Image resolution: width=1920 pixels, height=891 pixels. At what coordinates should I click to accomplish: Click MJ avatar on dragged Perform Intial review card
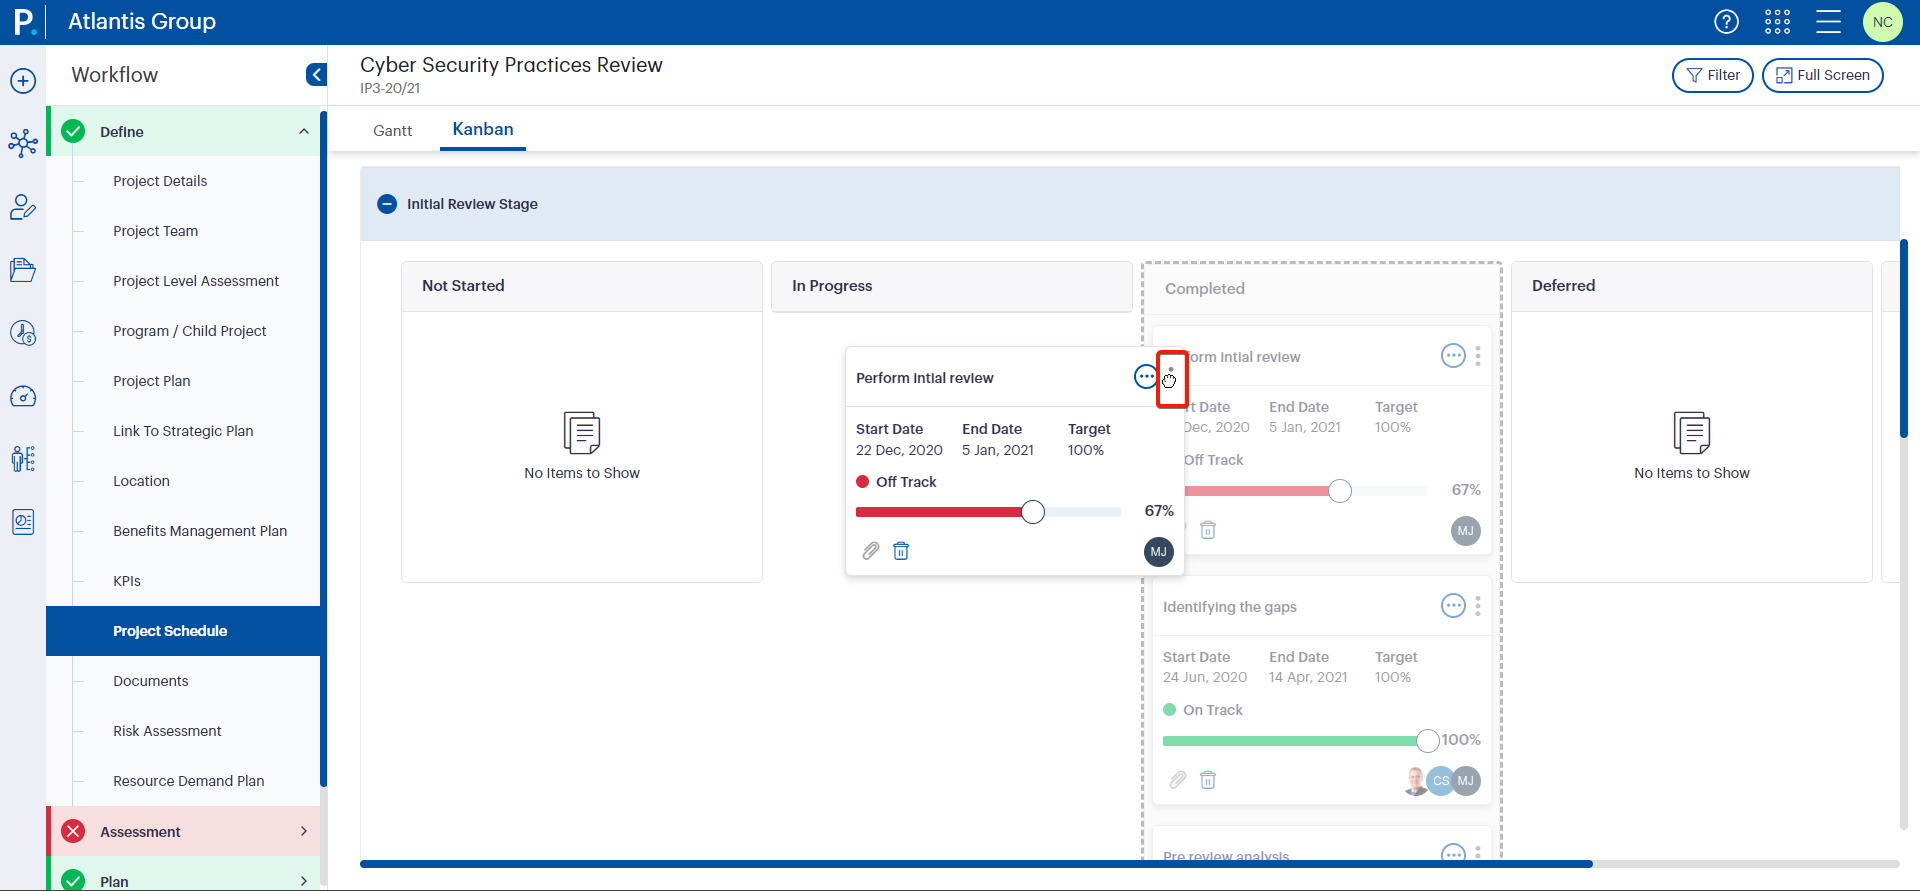pos(1158,552)
